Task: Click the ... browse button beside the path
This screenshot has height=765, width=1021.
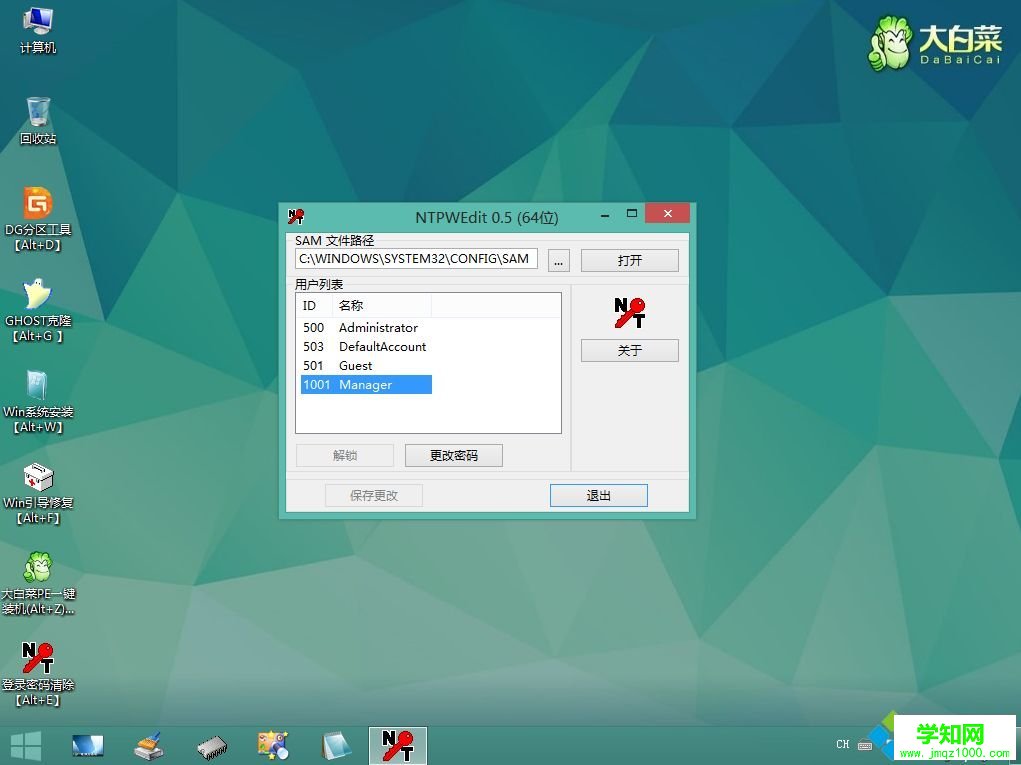Action: pos(558,259)
